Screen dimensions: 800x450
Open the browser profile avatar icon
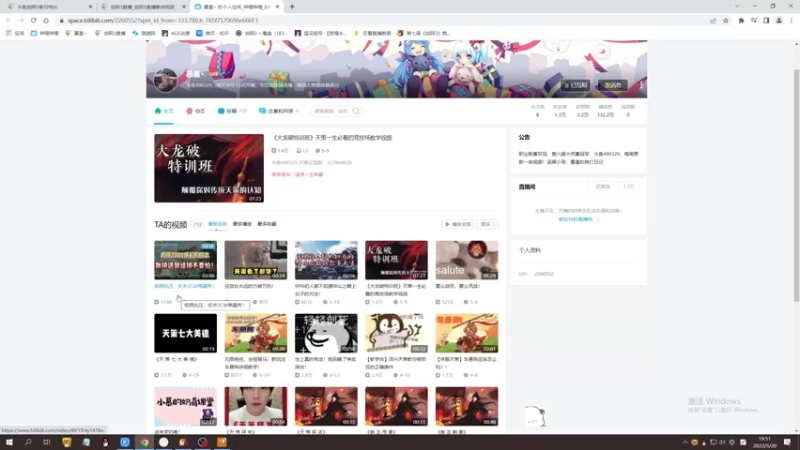tap(779, 20)
